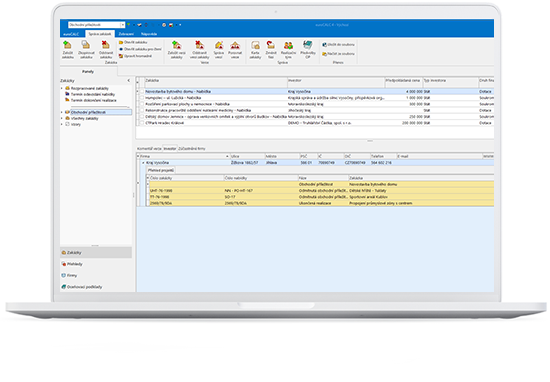Select Termín odevzdání nabídky tree item

pos(93,94)
